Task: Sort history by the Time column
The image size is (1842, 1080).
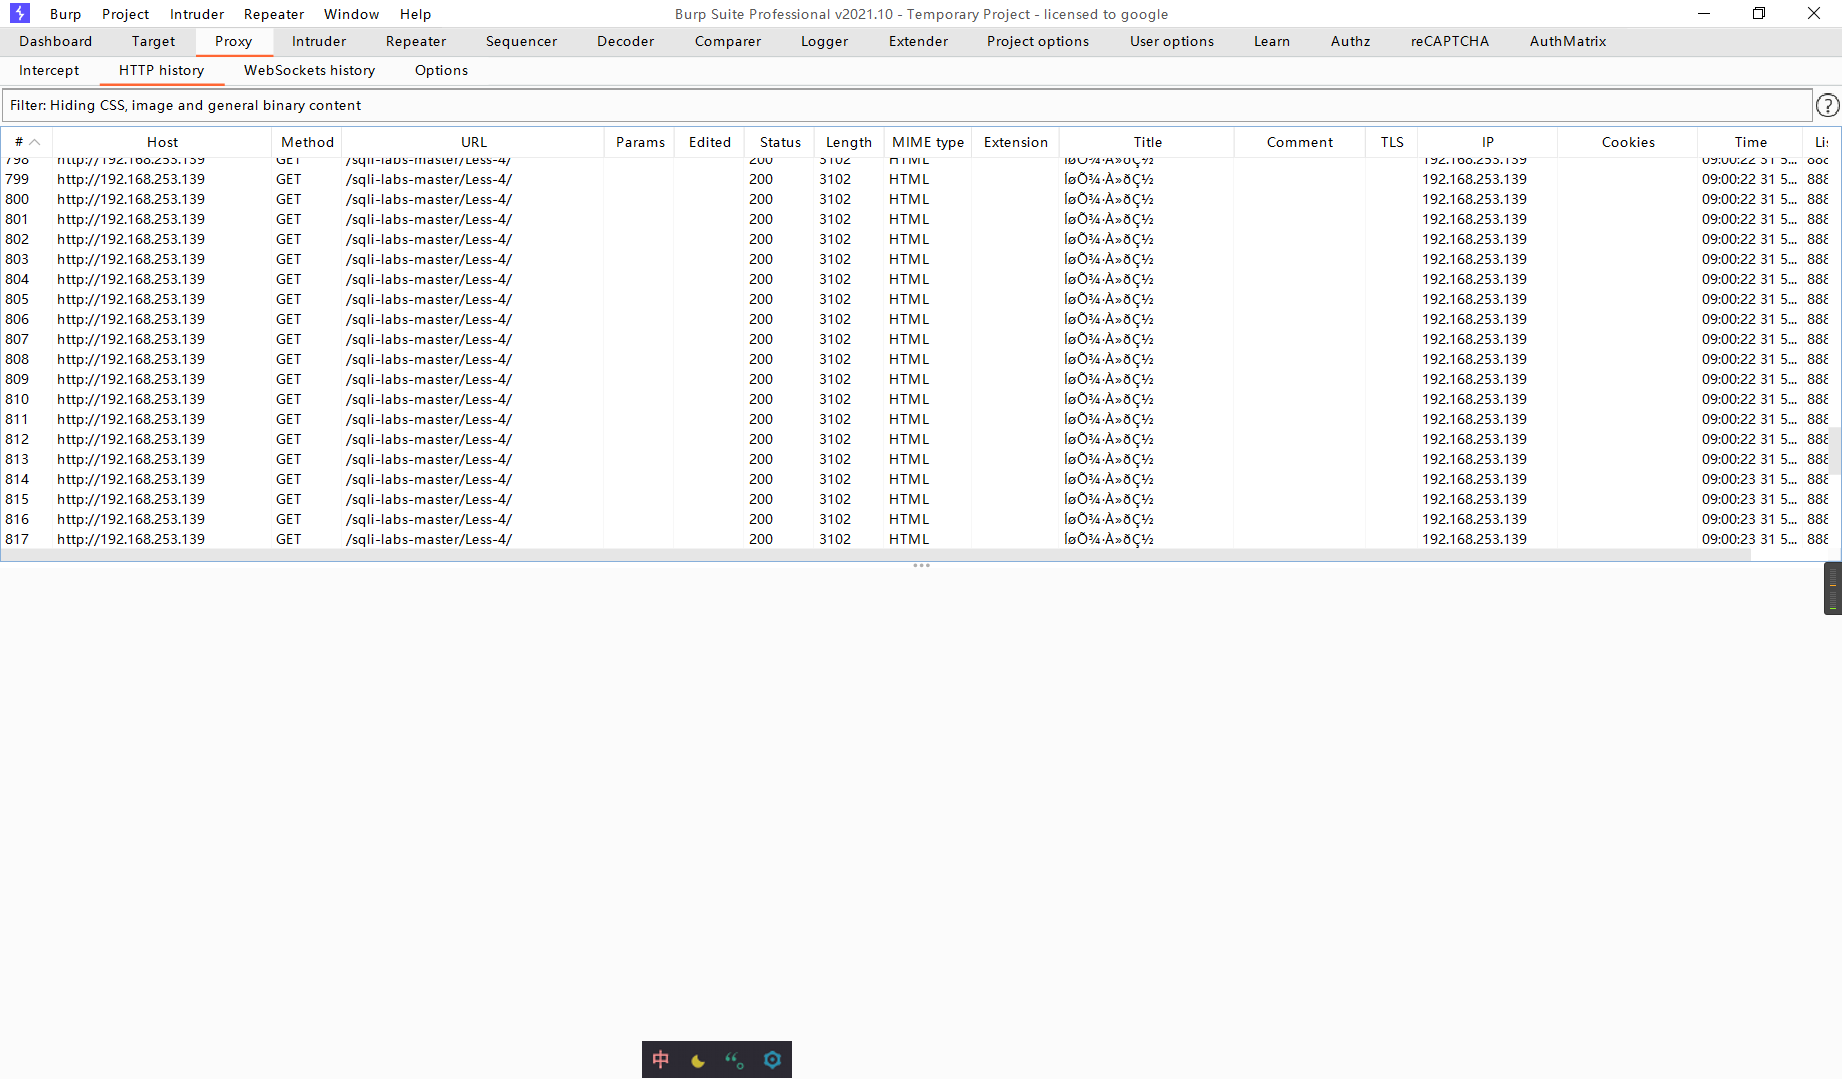Action: (1750, 142)
